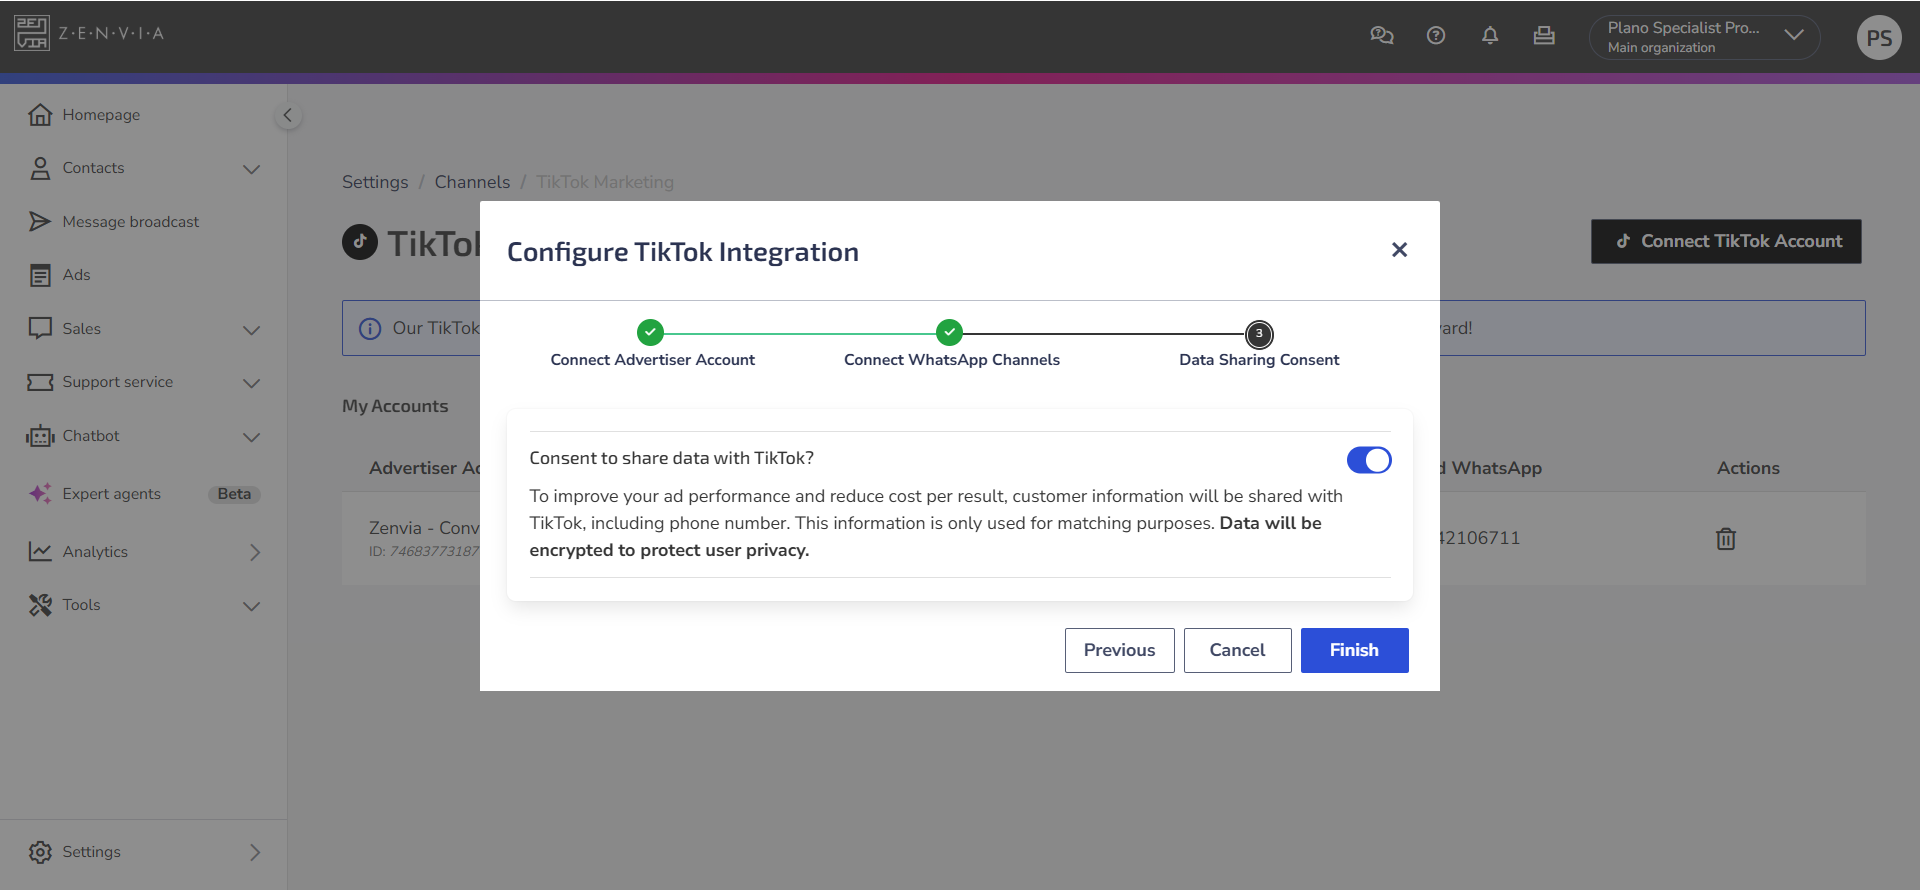Click the TikTok Marketing breadcrumb text
Screen dimensions: 1920x890
click(605, 182)
